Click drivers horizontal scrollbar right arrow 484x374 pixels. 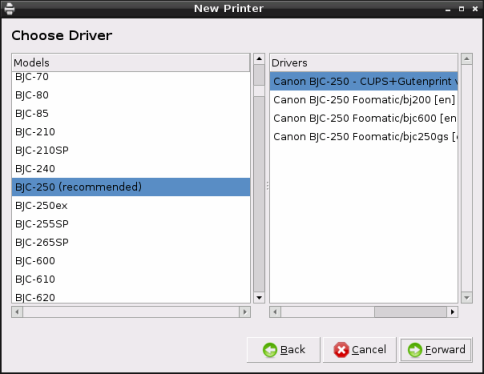pos(452,312)
